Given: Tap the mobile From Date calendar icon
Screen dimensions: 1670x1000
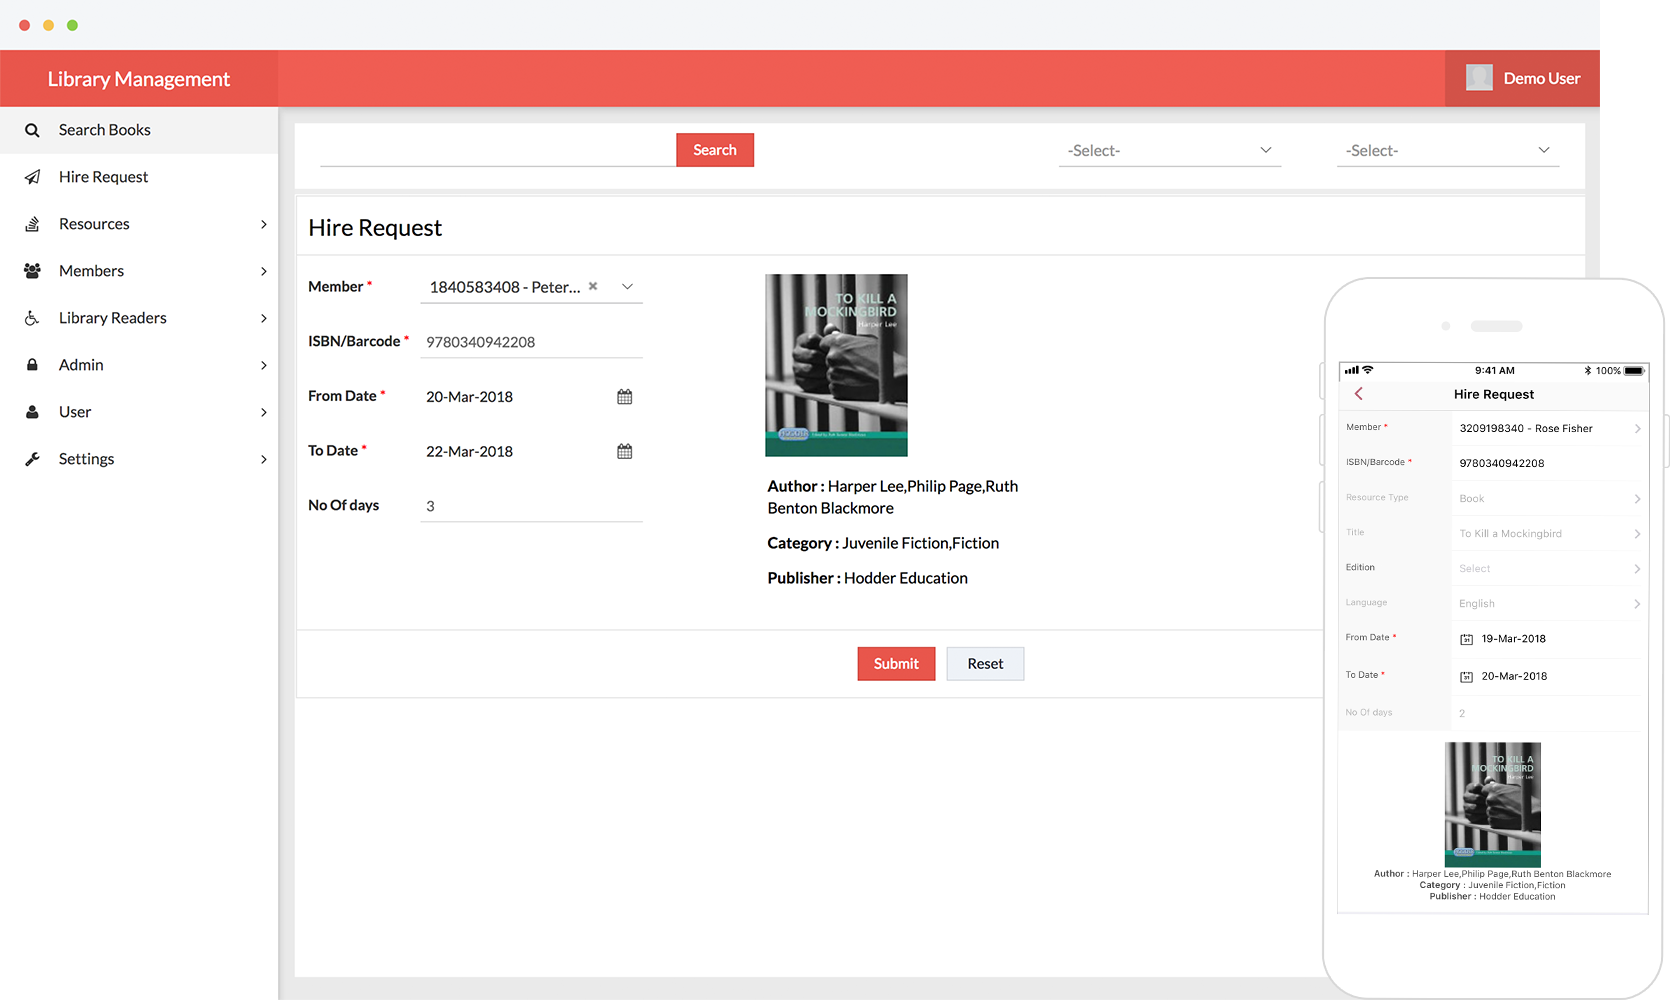Looking at the screenshot, I should click(x=1466, y=639).
